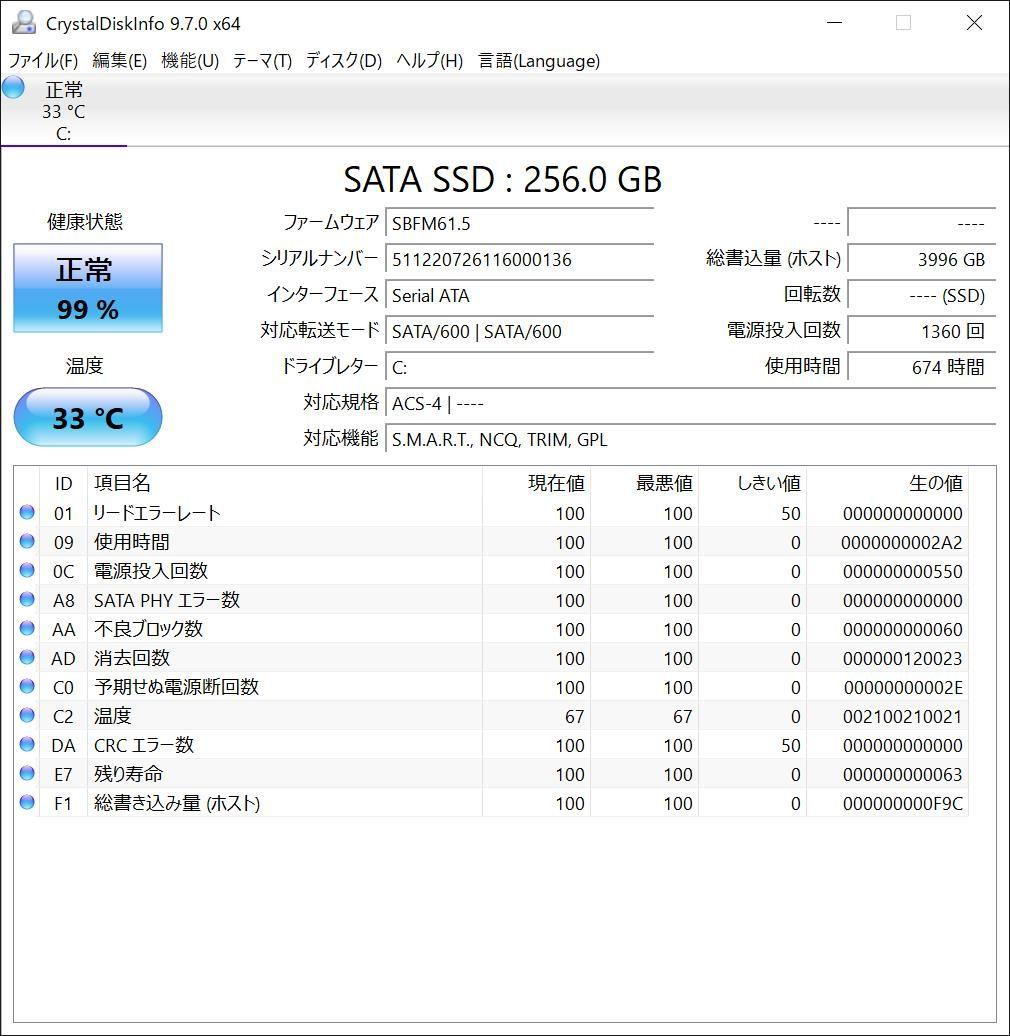
Task: Click the firmware field SBFM61.5
Action: tap(520, 223)
